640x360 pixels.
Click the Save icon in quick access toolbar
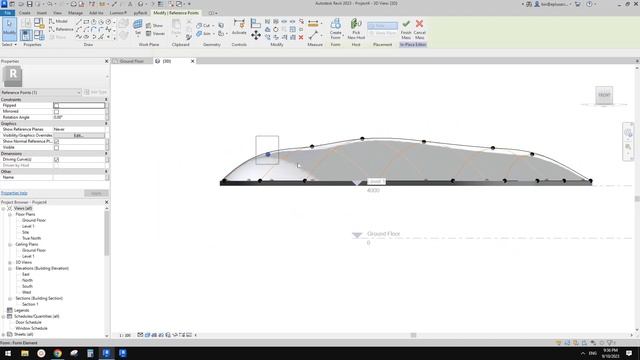click(29, 4)
